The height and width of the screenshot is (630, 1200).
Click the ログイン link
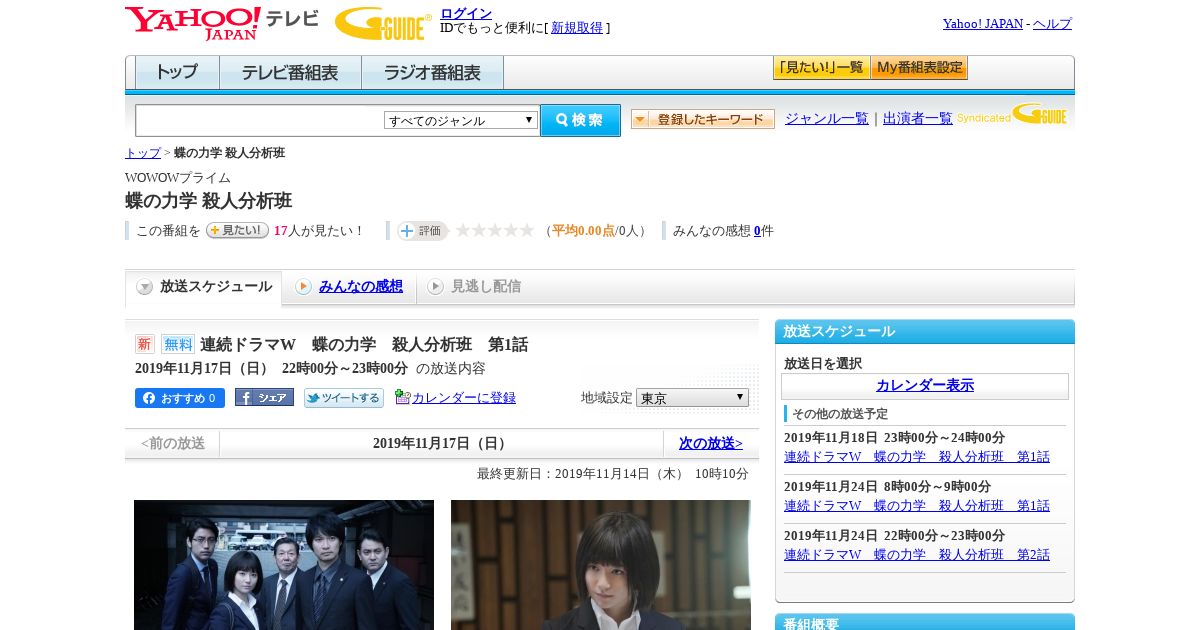coord(466,13)
